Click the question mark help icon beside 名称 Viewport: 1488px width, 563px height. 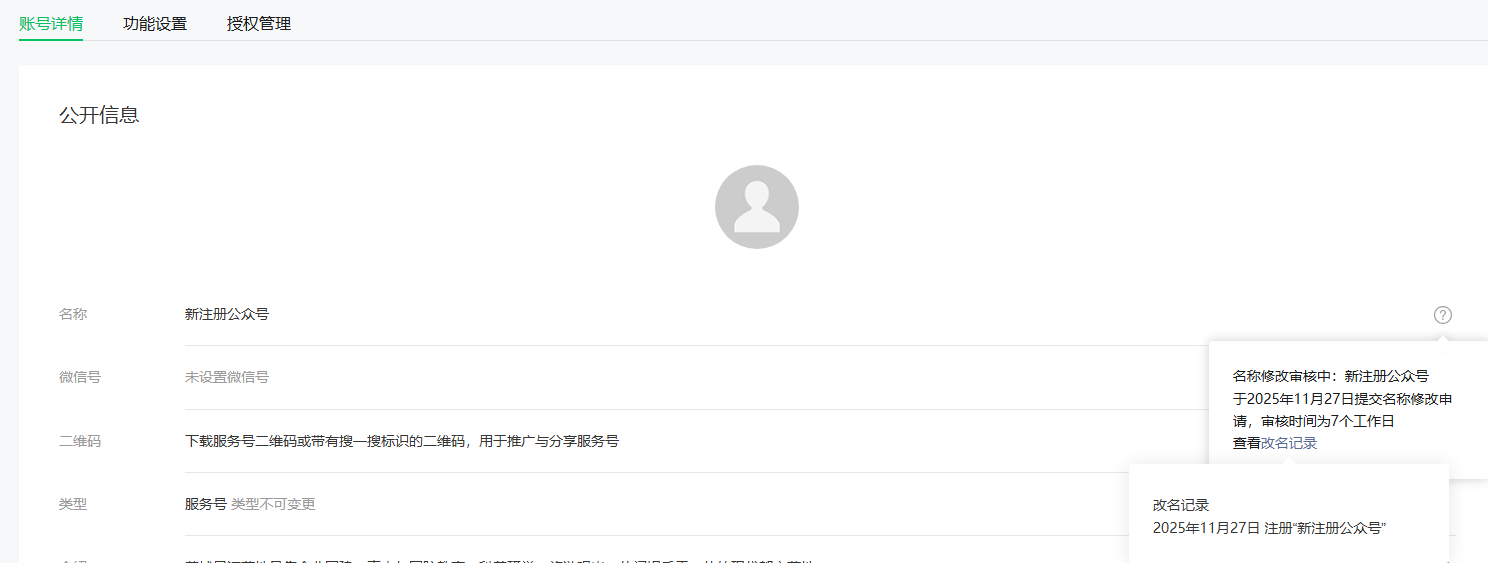[x=1442, y=315]
